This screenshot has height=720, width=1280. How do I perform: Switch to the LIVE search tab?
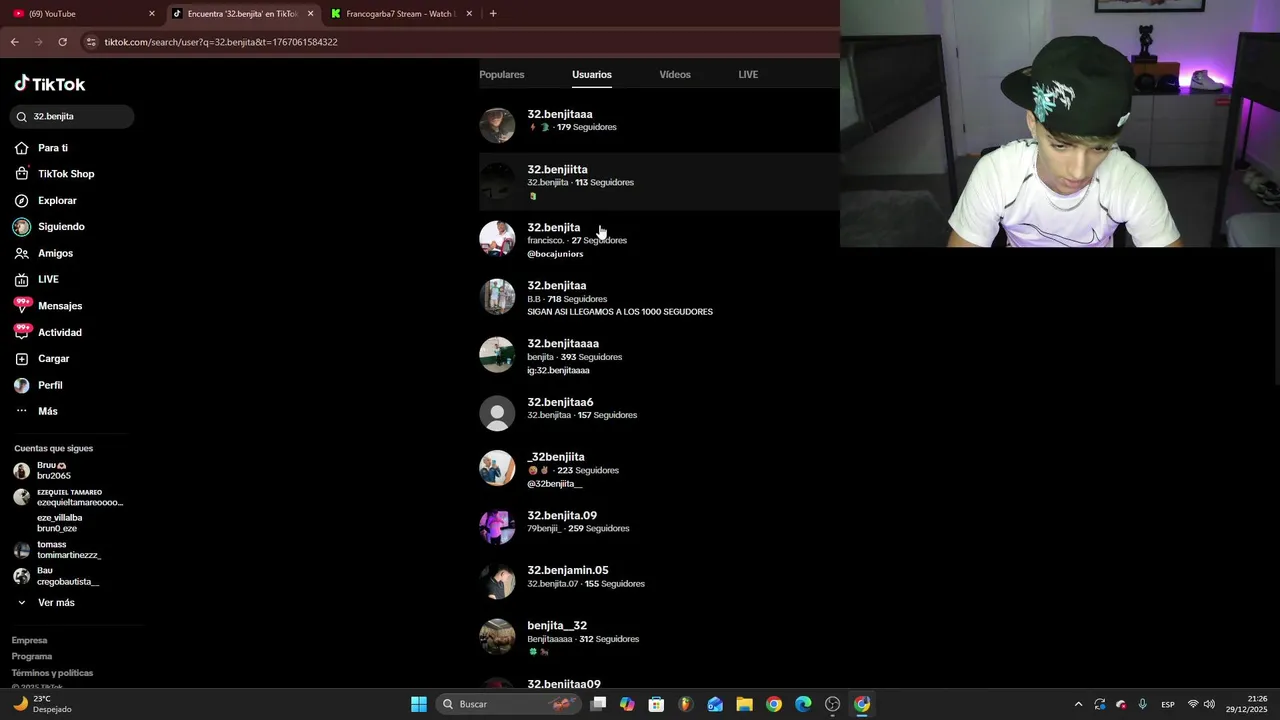748,75
